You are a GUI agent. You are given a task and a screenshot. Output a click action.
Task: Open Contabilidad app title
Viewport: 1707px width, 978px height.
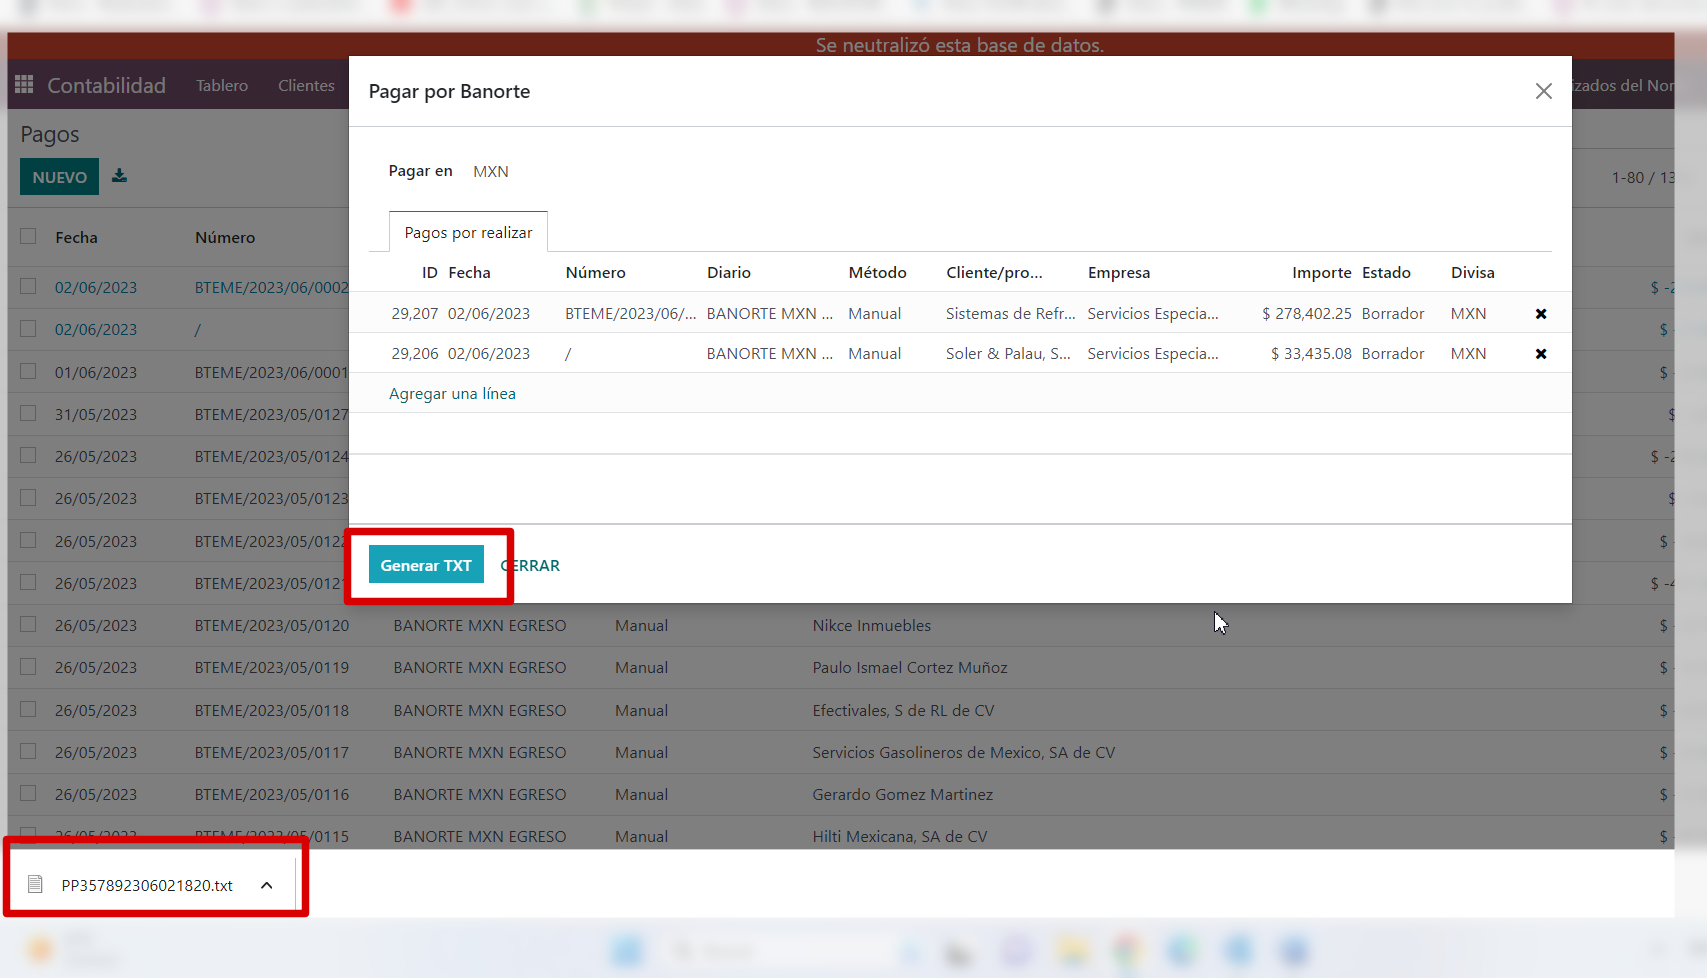point(107,85)
